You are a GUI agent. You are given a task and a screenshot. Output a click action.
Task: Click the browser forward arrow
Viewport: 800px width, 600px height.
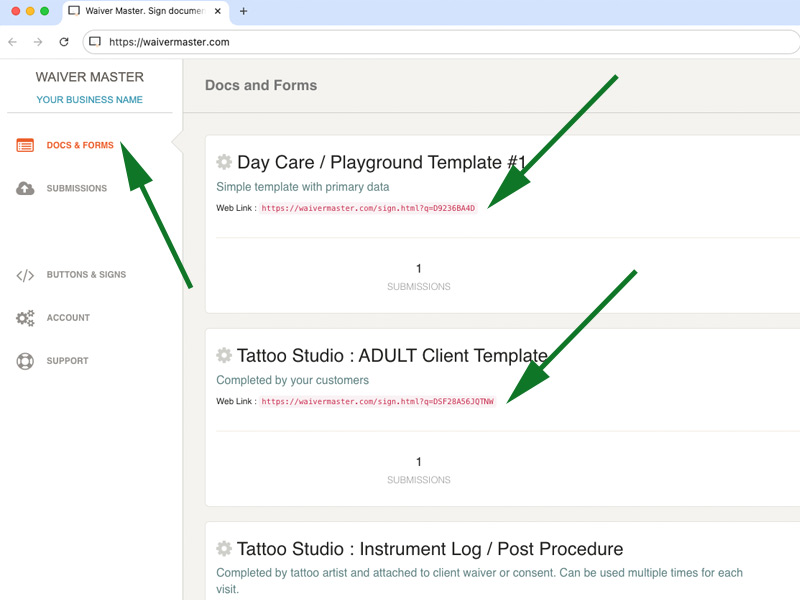point(38,42)
